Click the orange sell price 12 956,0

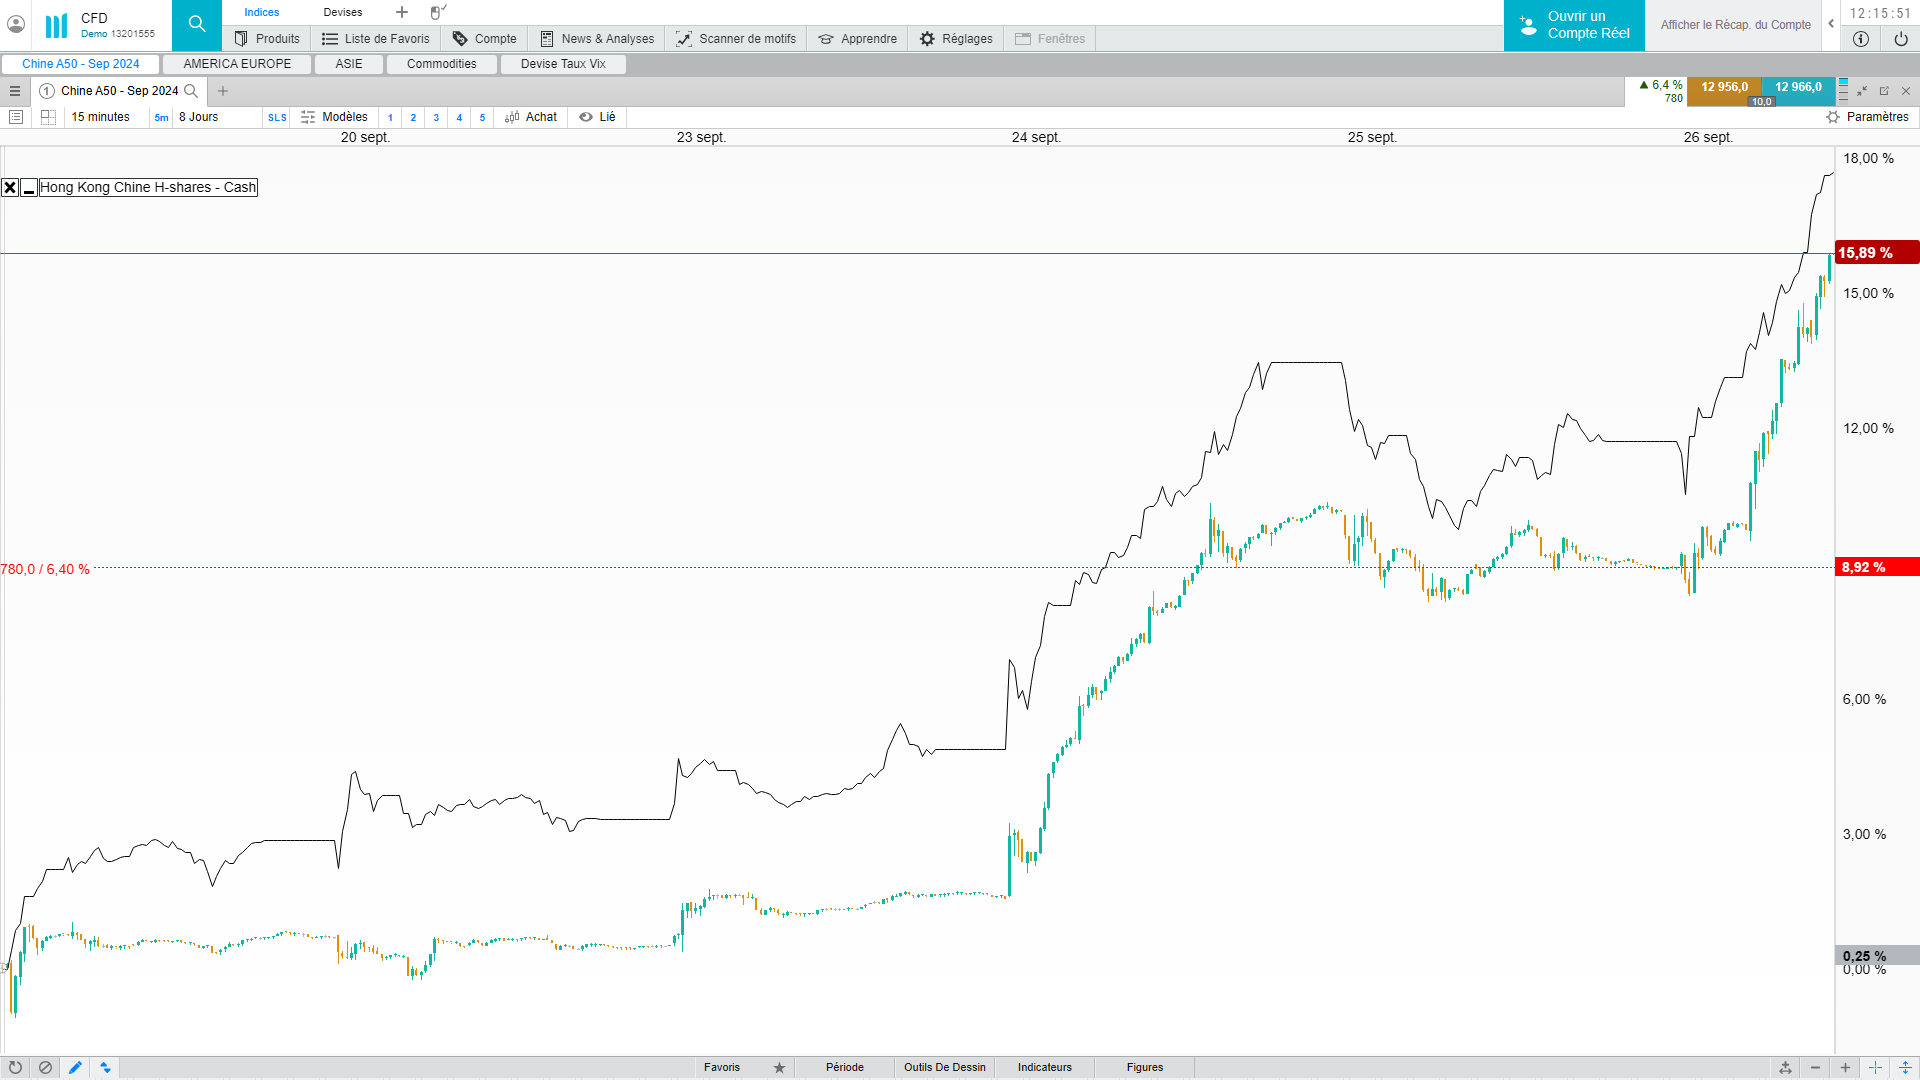1724,87
